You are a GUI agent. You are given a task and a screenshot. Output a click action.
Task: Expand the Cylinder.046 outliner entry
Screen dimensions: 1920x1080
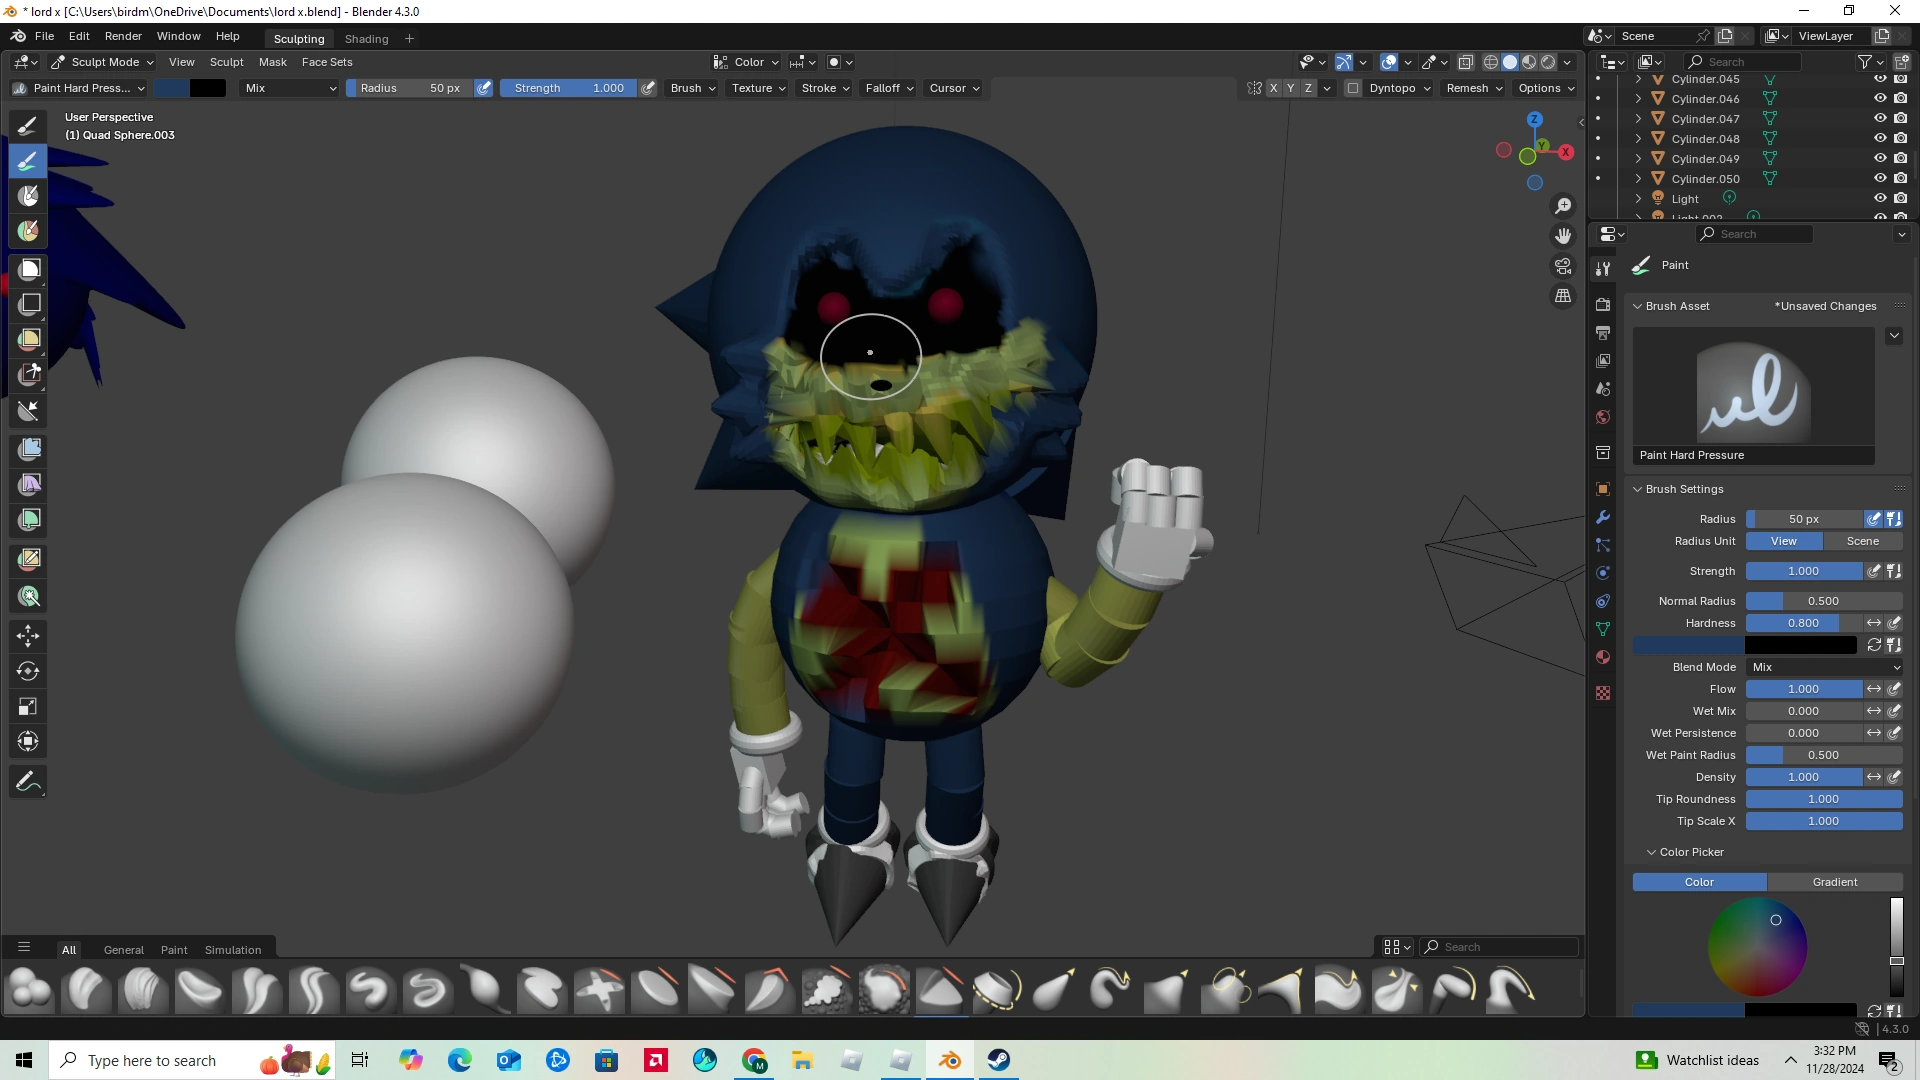click(1638, 98)
